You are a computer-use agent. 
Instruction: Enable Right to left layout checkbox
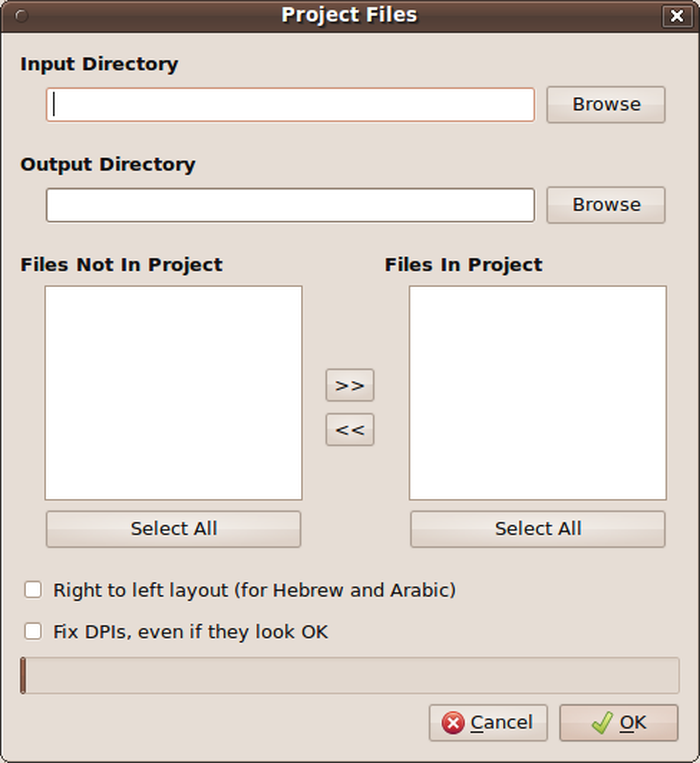coord(33,590)
